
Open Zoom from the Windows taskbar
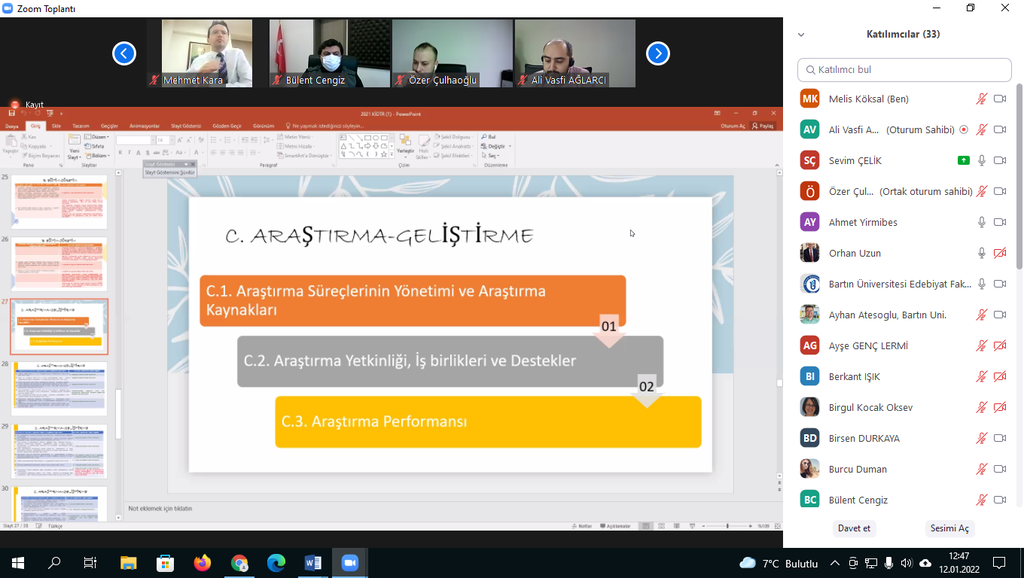(350, 563)
